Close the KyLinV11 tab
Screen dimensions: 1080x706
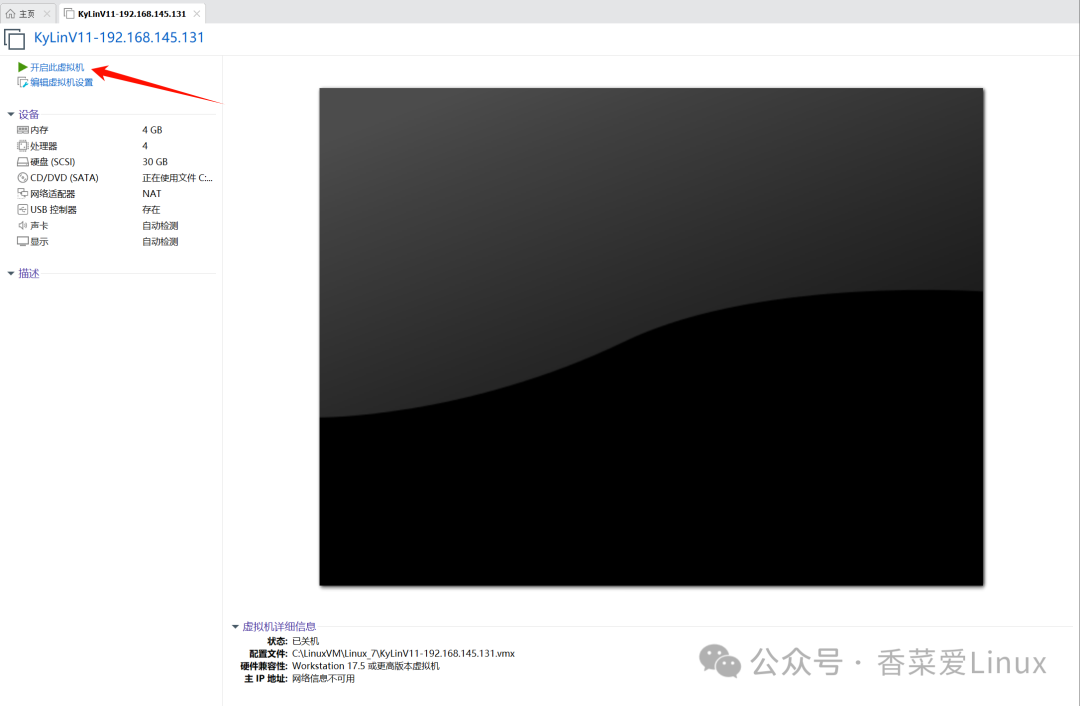[x=197, y=14]
